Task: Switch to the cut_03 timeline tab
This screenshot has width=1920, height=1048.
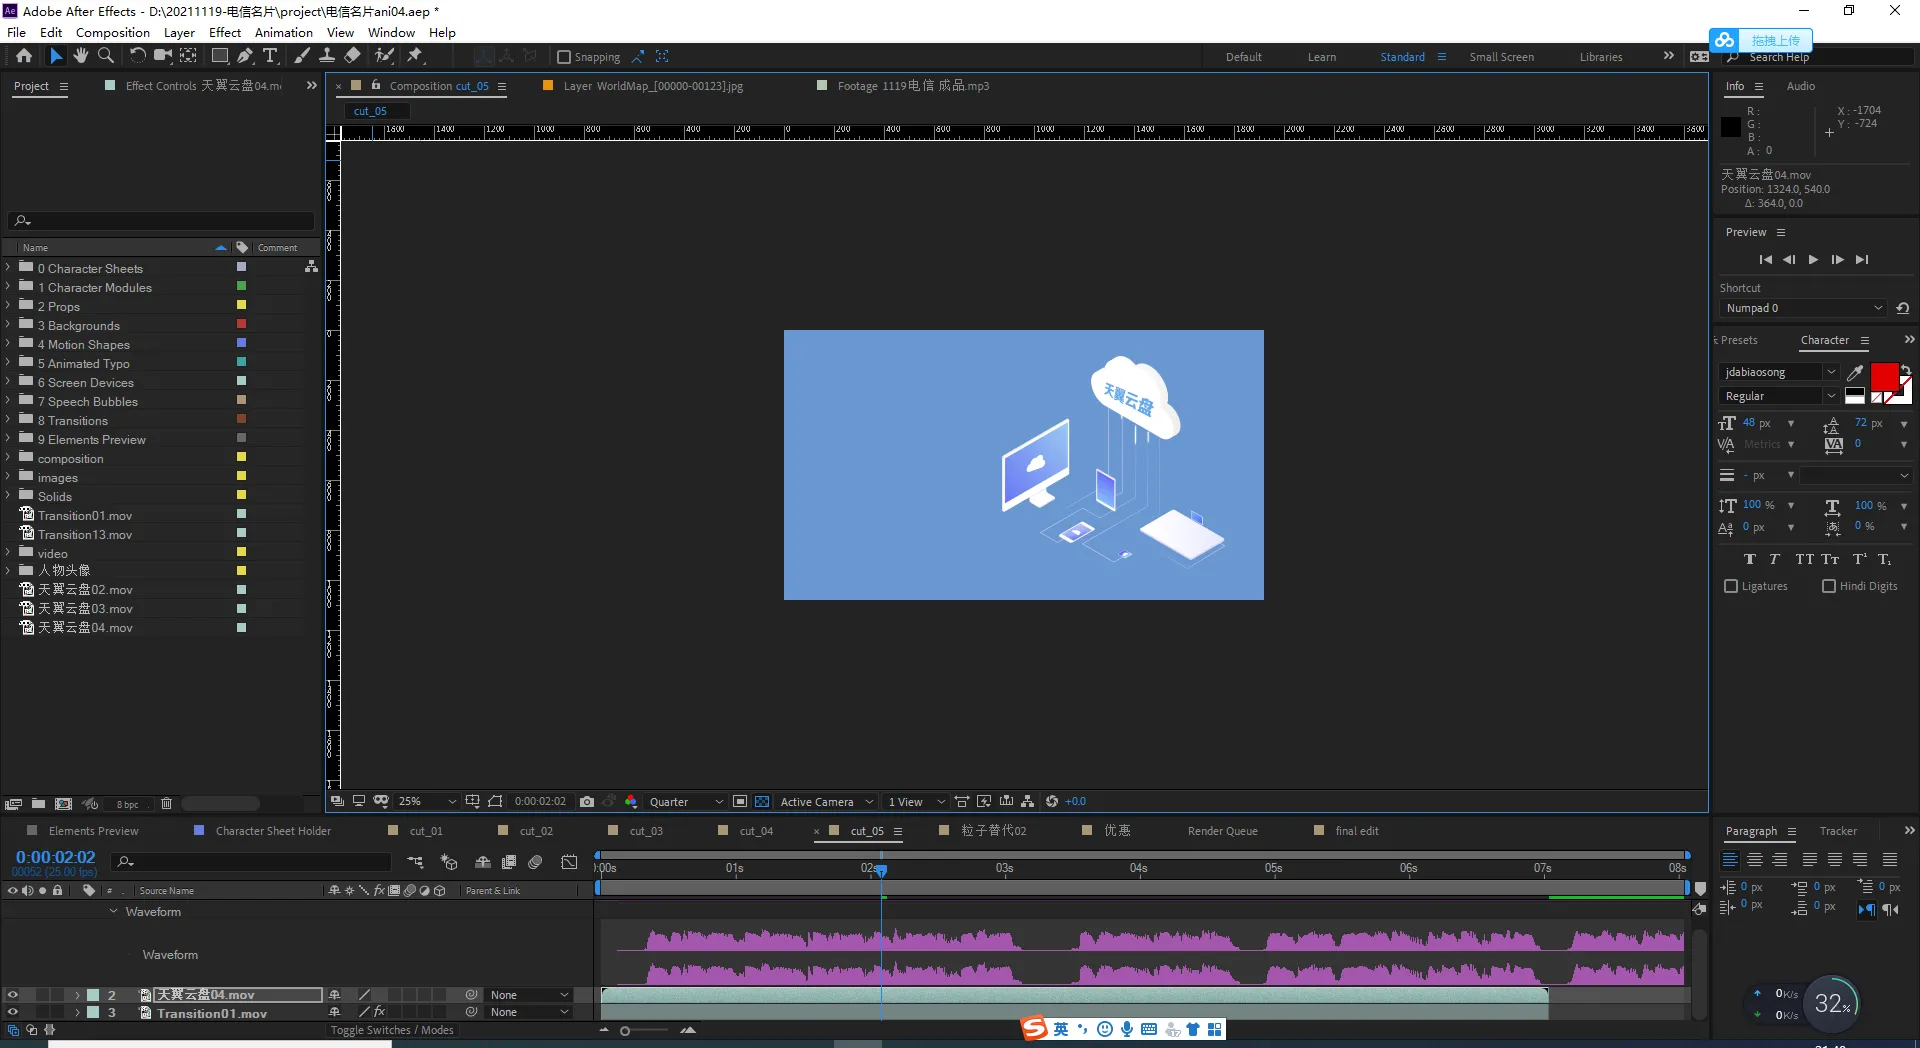Action: (646, 831)
